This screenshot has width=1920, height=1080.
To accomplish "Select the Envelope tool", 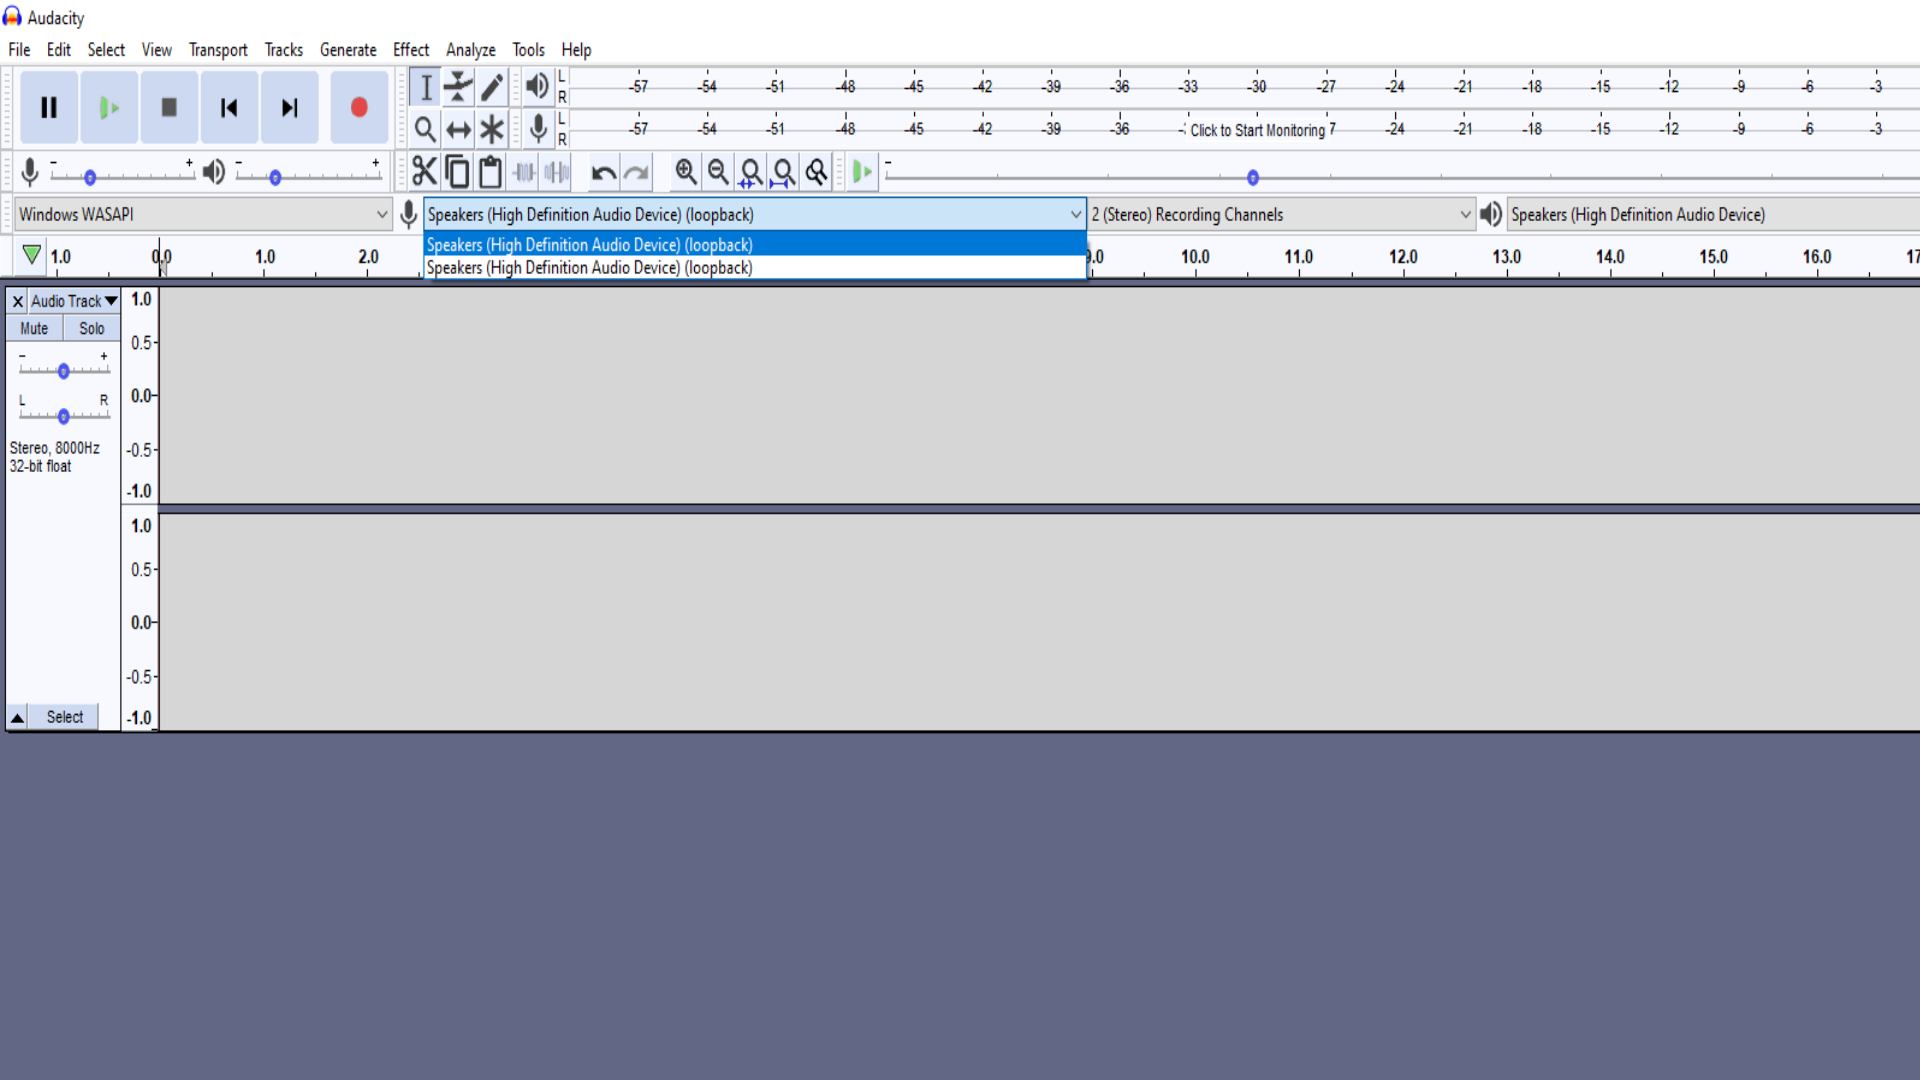I will (458, 87).
